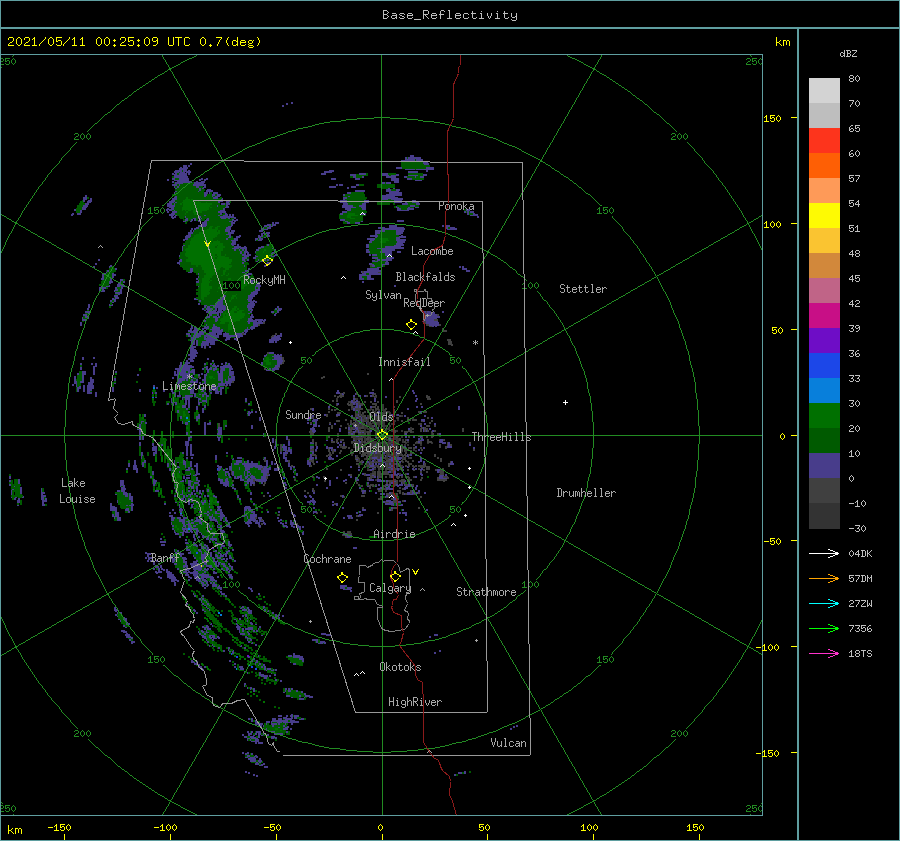Image resolution: width=900 pixels, height=841 pixels.
Task: Click the ThreeHills label
Action: coord(501,437)
